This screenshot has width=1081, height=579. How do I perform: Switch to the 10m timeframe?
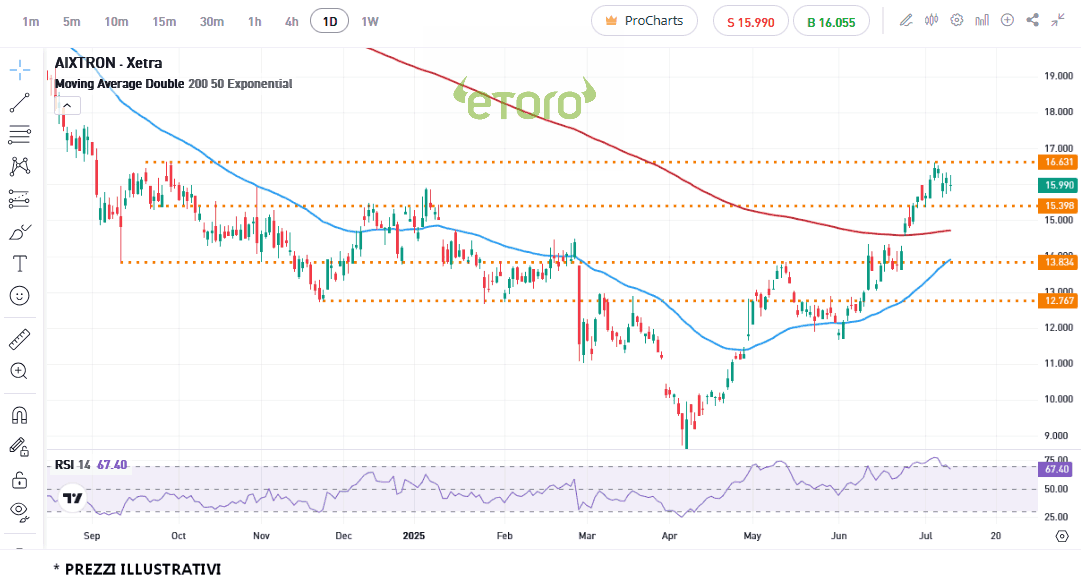click(x=117, y=21)
